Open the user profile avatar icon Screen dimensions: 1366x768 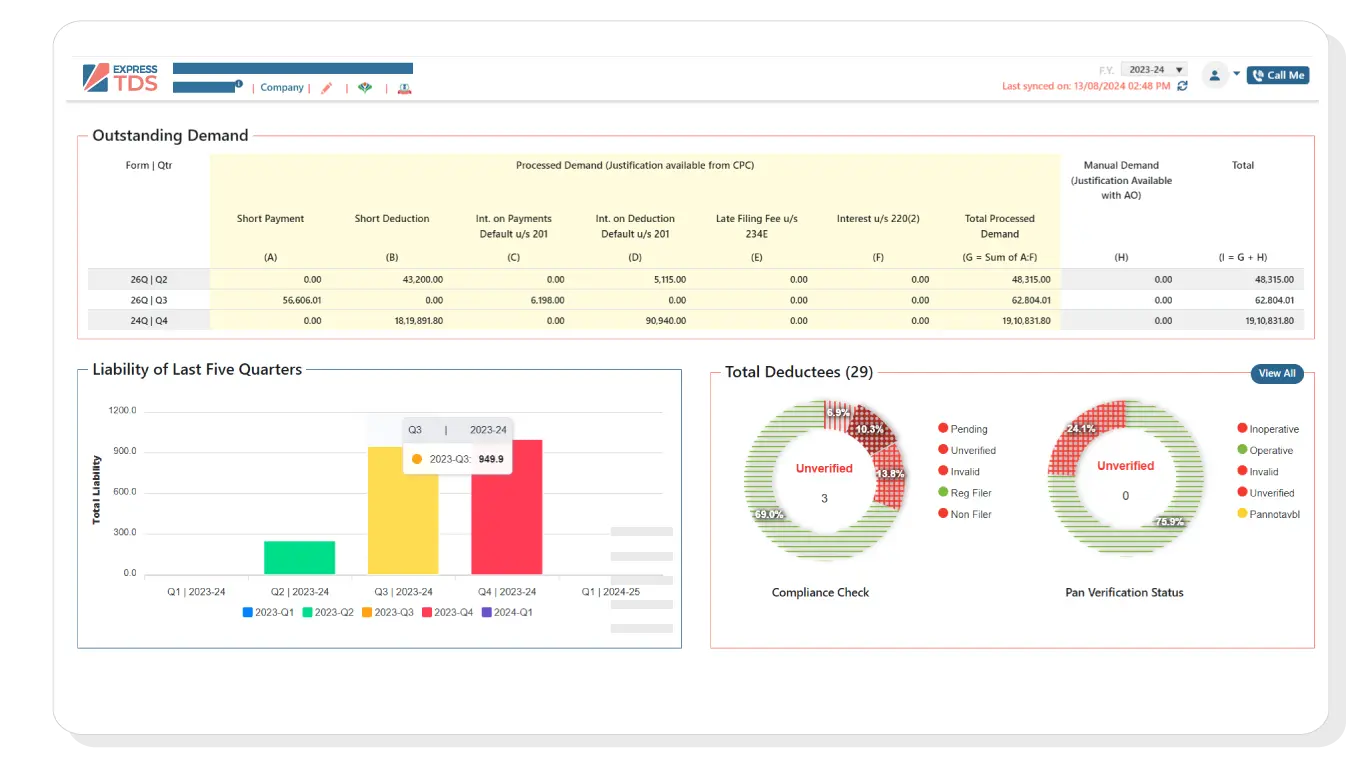[x=1215, y=75]
